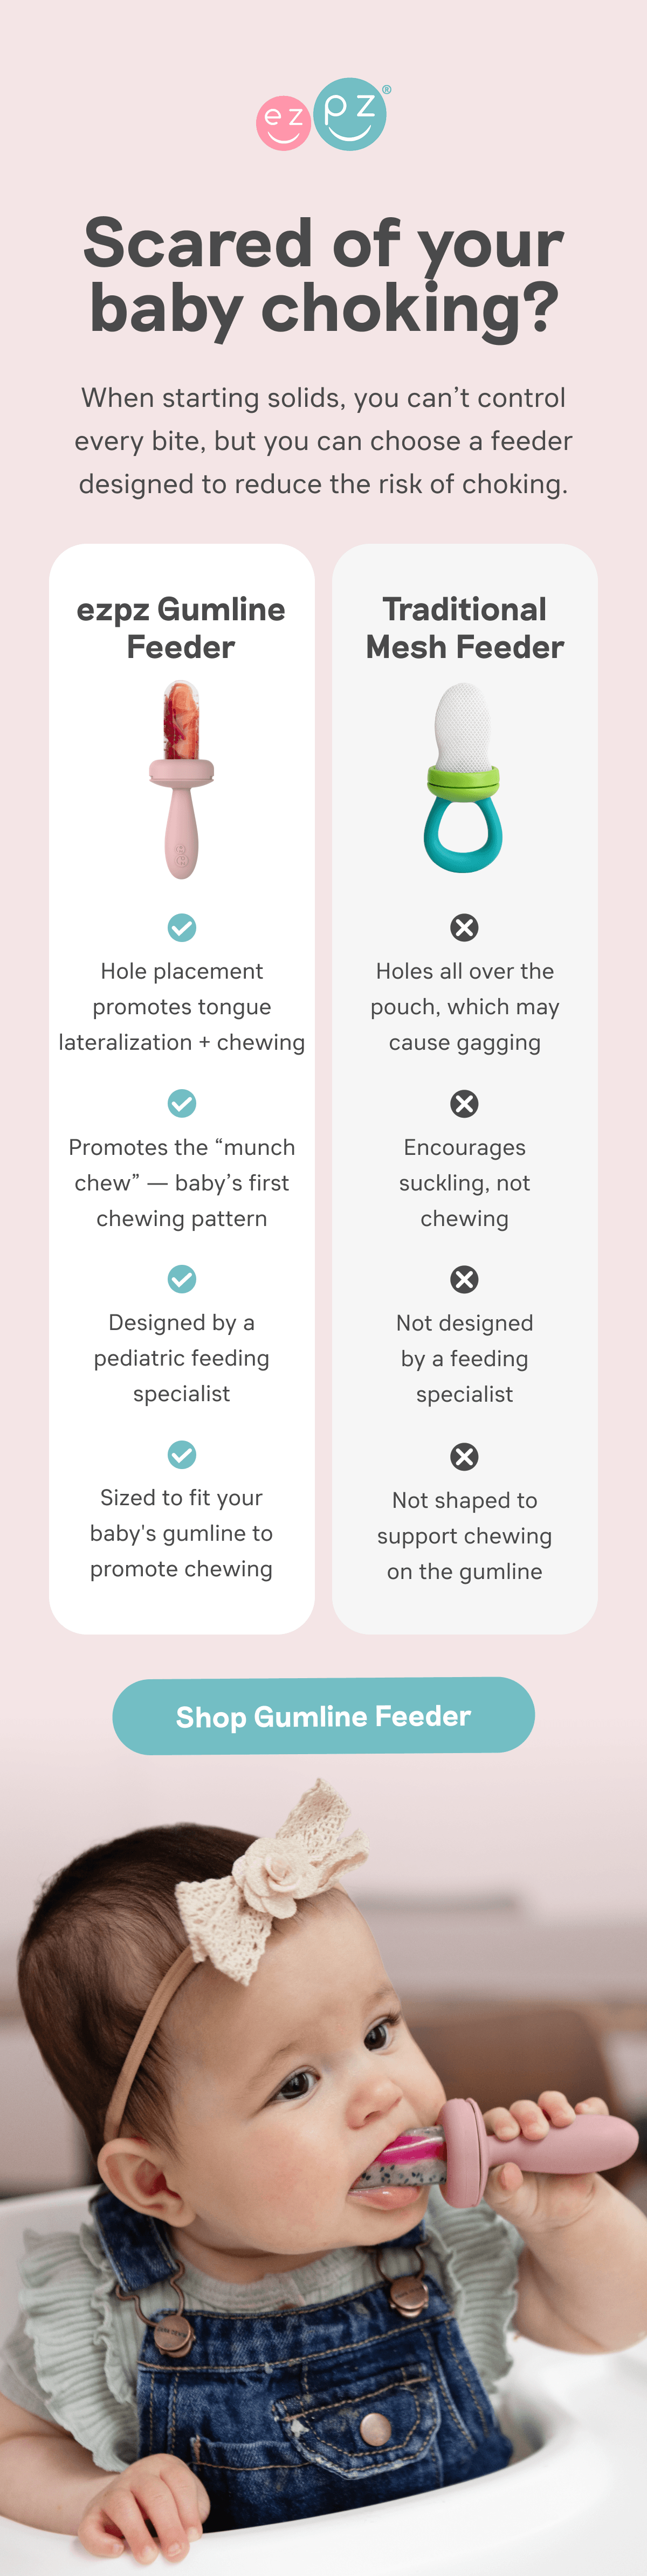Click X icon above not shaped text
The height and width of the screenshot is (2576, 647).
pyautogui.click(x=464, y=1456)
